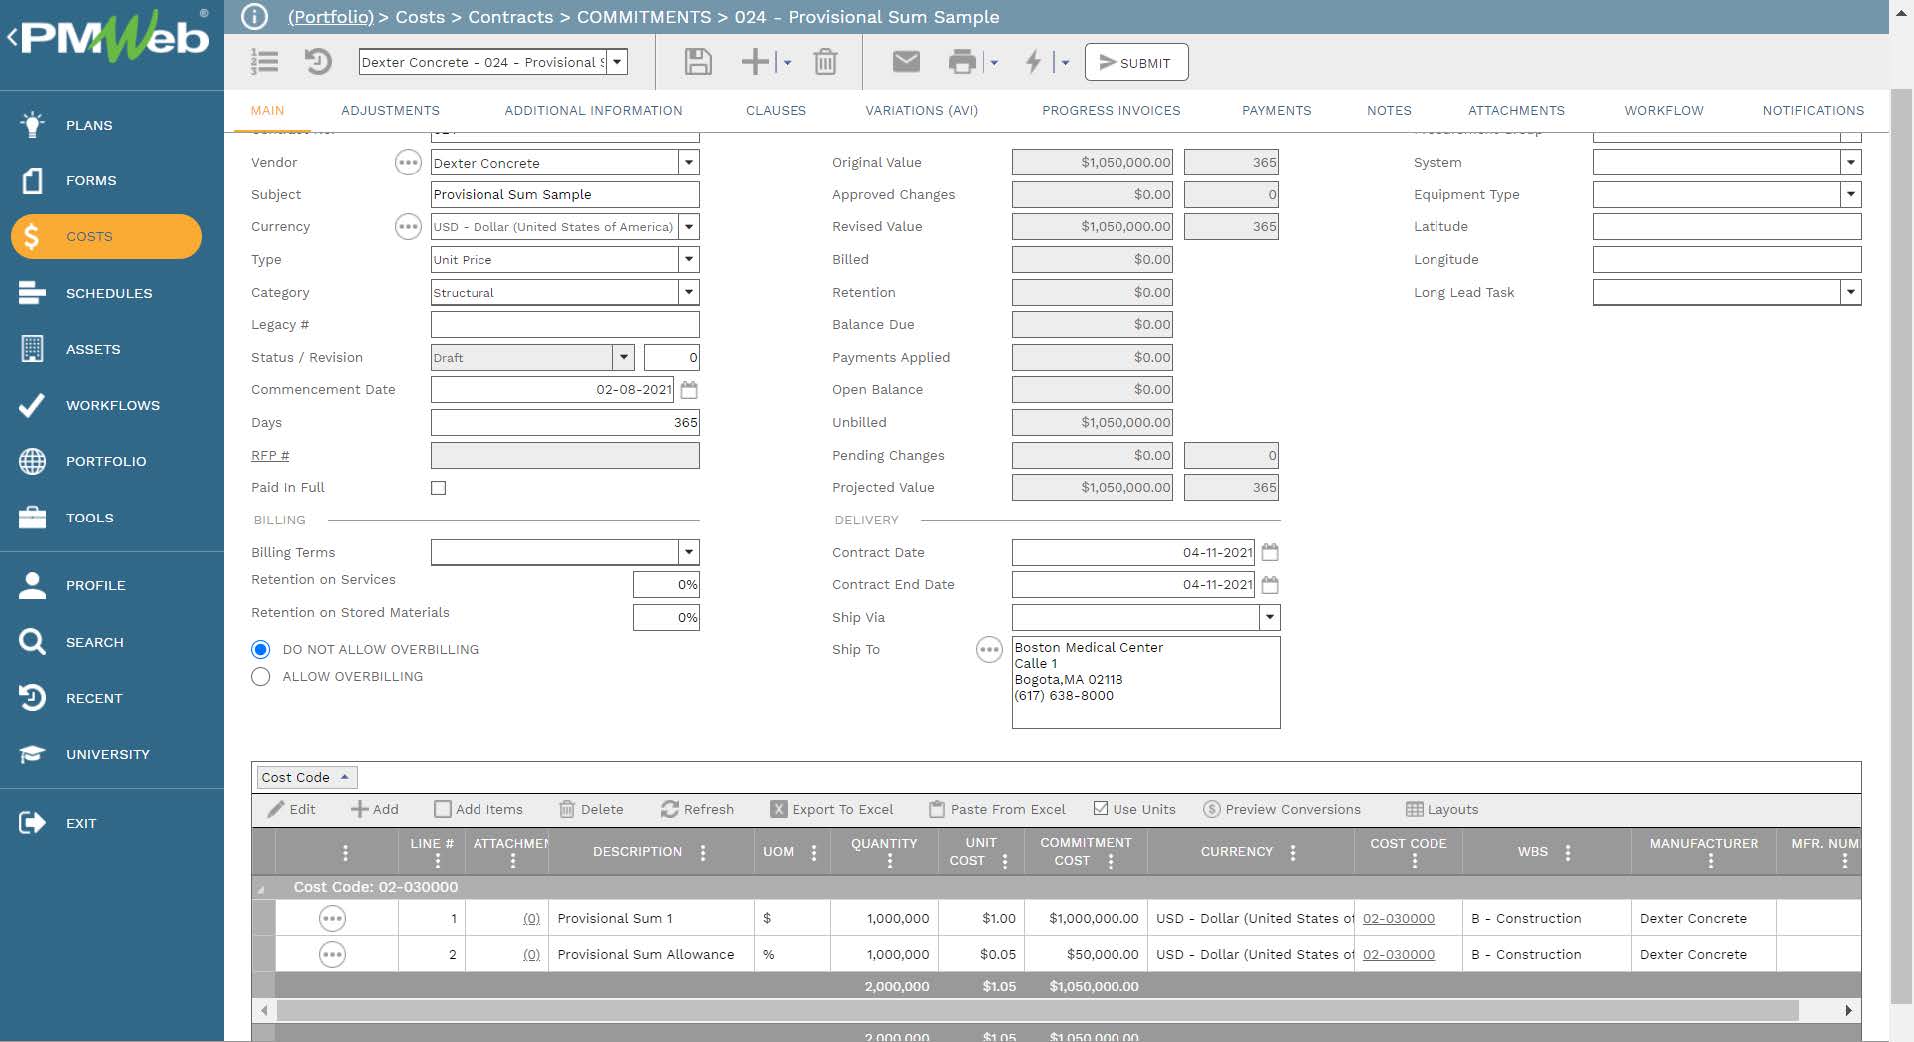Switch to Progress Invoices tab

click(x=1111, y=110)
